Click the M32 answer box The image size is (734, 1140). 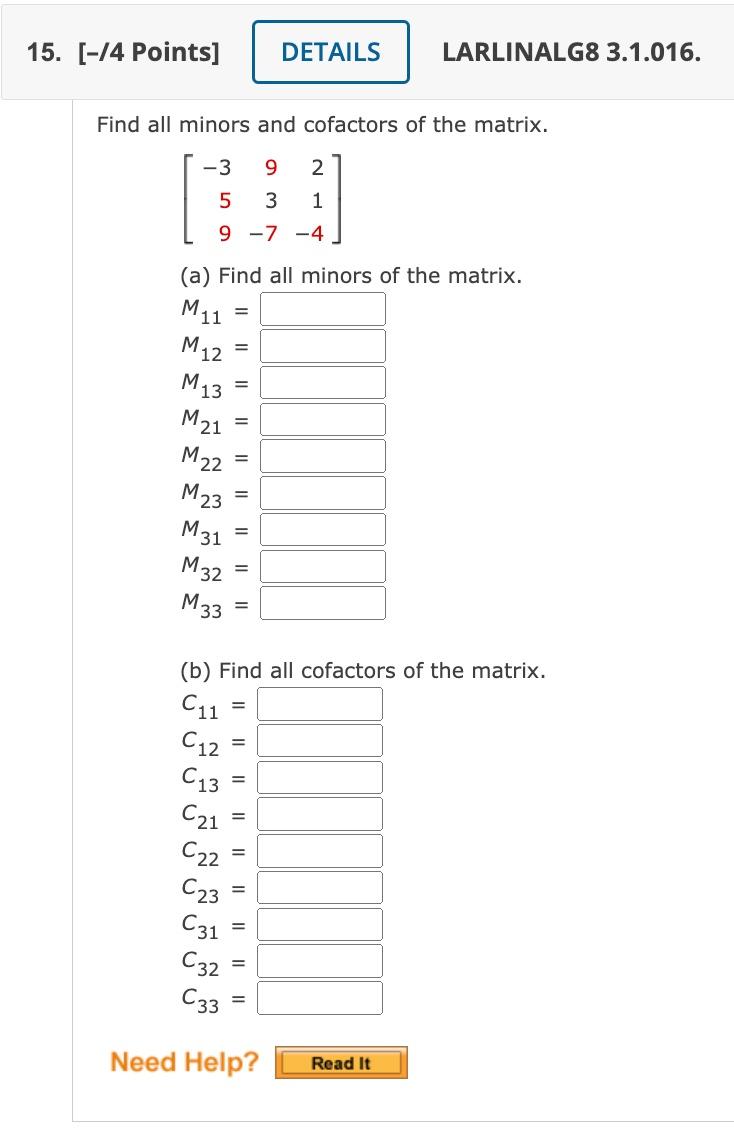point(322,566)
